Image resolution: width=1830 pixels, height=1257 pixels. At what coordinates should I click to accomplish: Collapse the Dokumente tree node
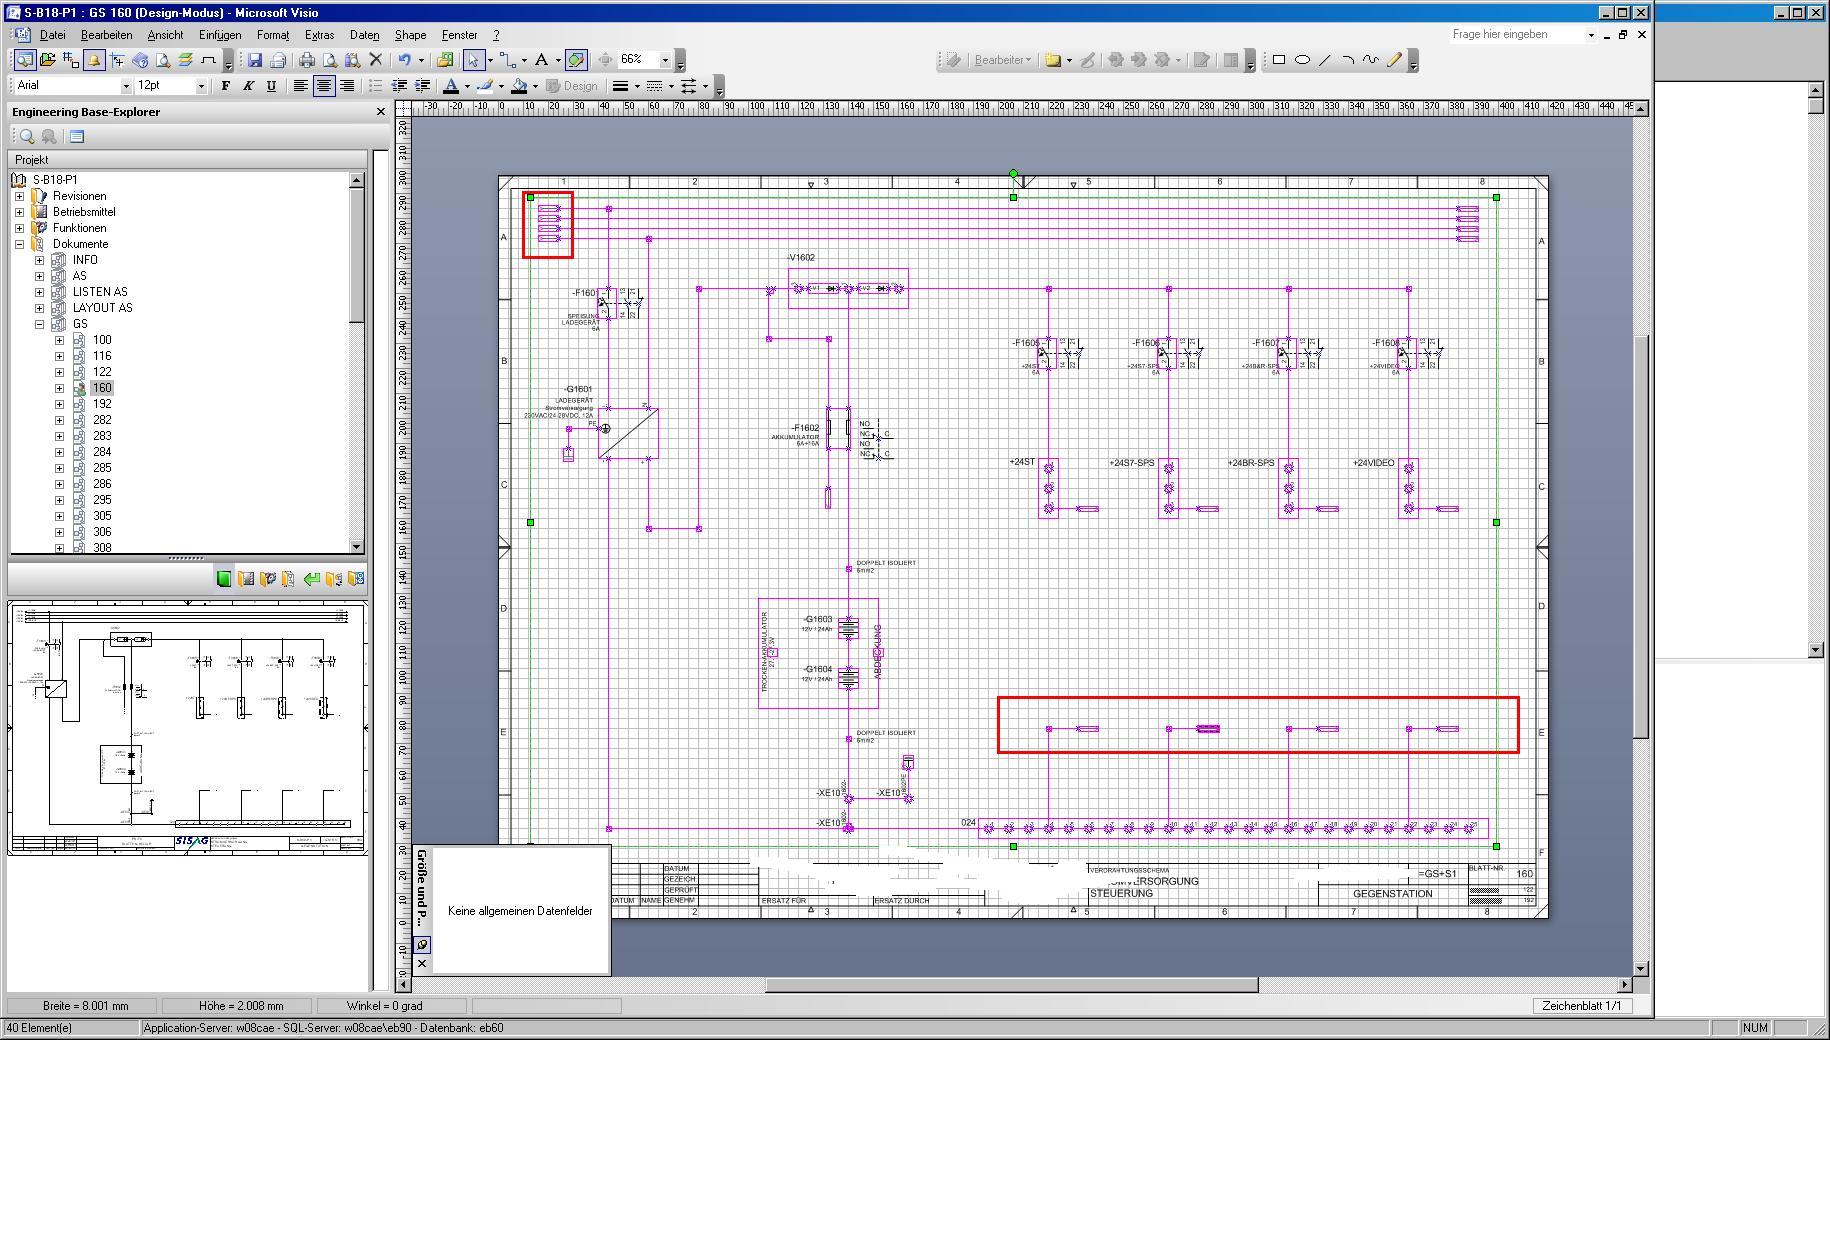click(x=19, y=244)
